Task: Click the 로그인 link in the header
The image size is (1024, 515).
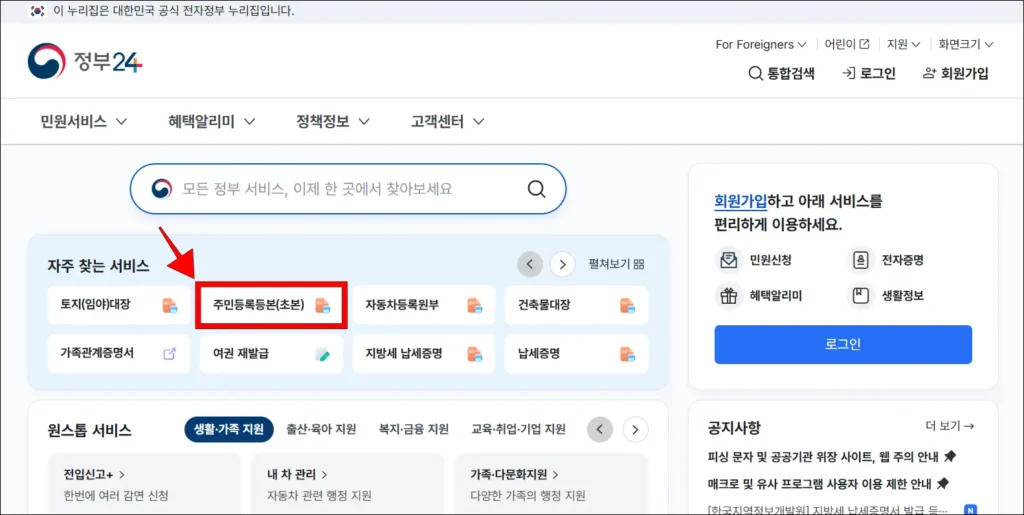Action: pos(869,73)
